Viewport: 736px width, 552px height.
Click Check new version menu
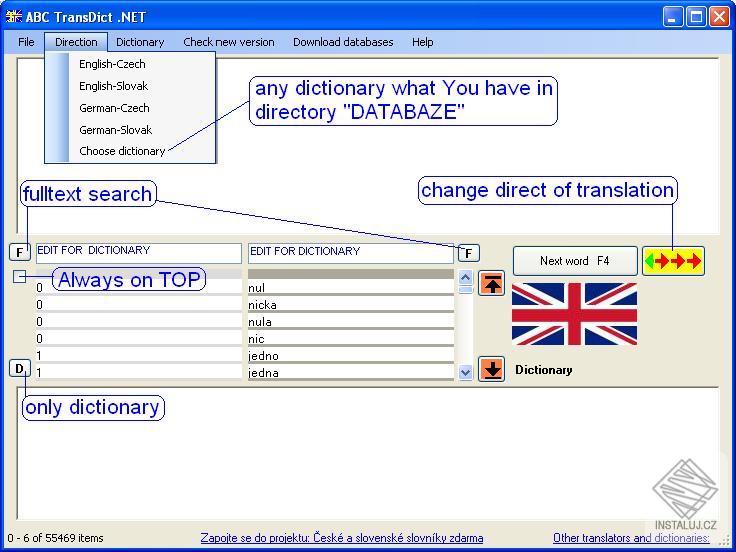[x=229, y=42]
